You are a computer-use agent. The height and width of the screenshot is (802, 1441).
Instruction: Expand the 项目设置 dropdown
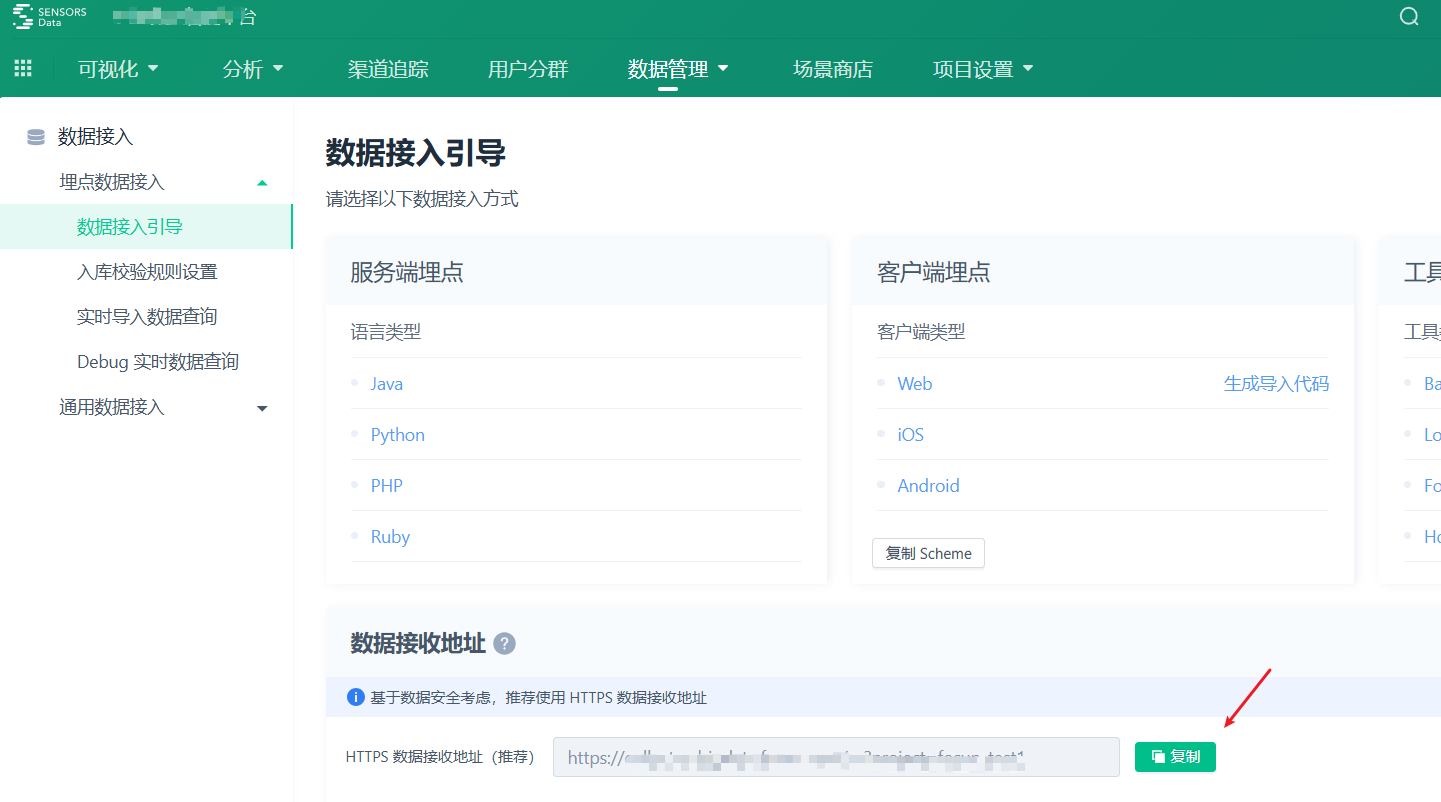[x=982, y=69]
